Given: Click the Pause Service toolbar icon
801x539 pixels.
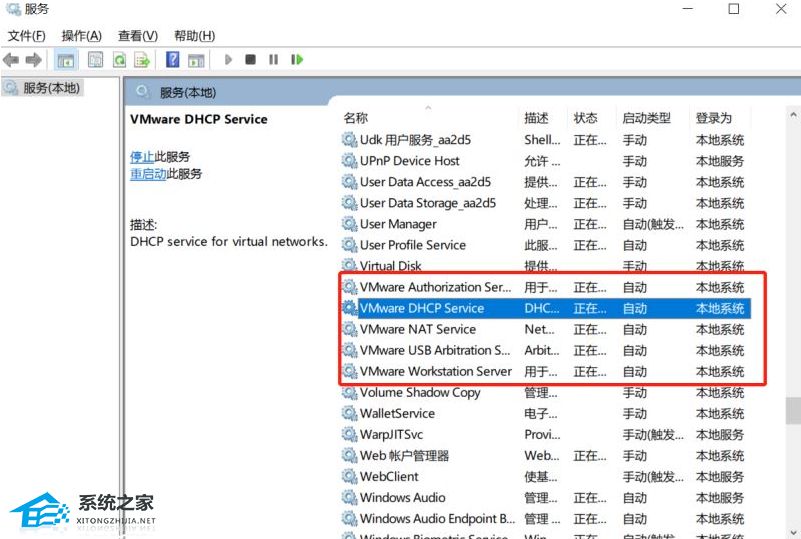Looking at the screenshot, I should coord(273,60).
